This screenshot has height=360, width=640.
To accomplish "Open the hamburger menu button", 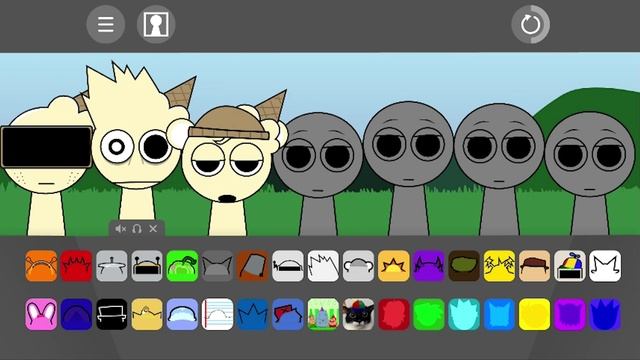I will pyautogui.click(x=106, y=24).
